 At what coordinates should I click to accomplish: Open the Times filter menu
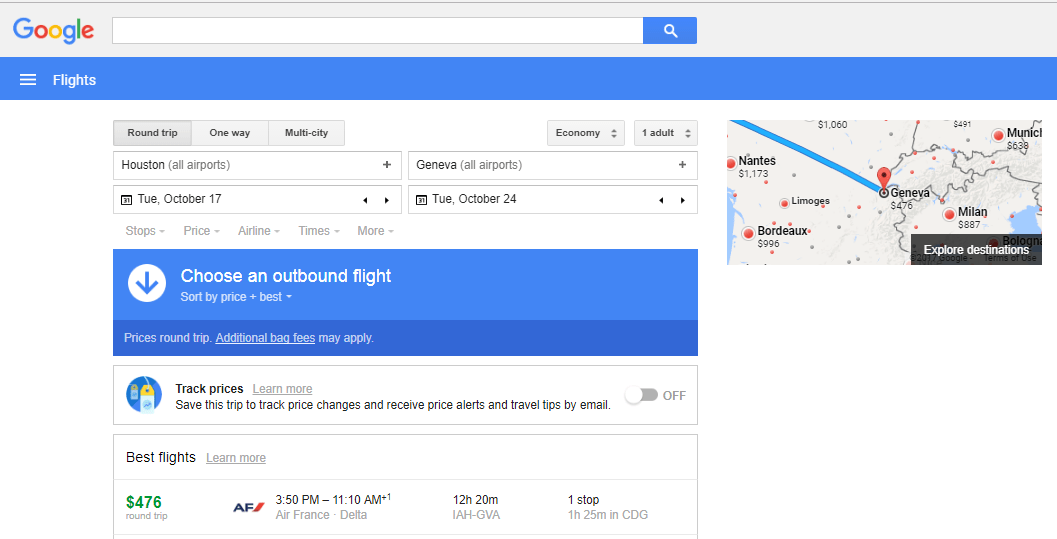pyautogui.click(x=318, y=231)
